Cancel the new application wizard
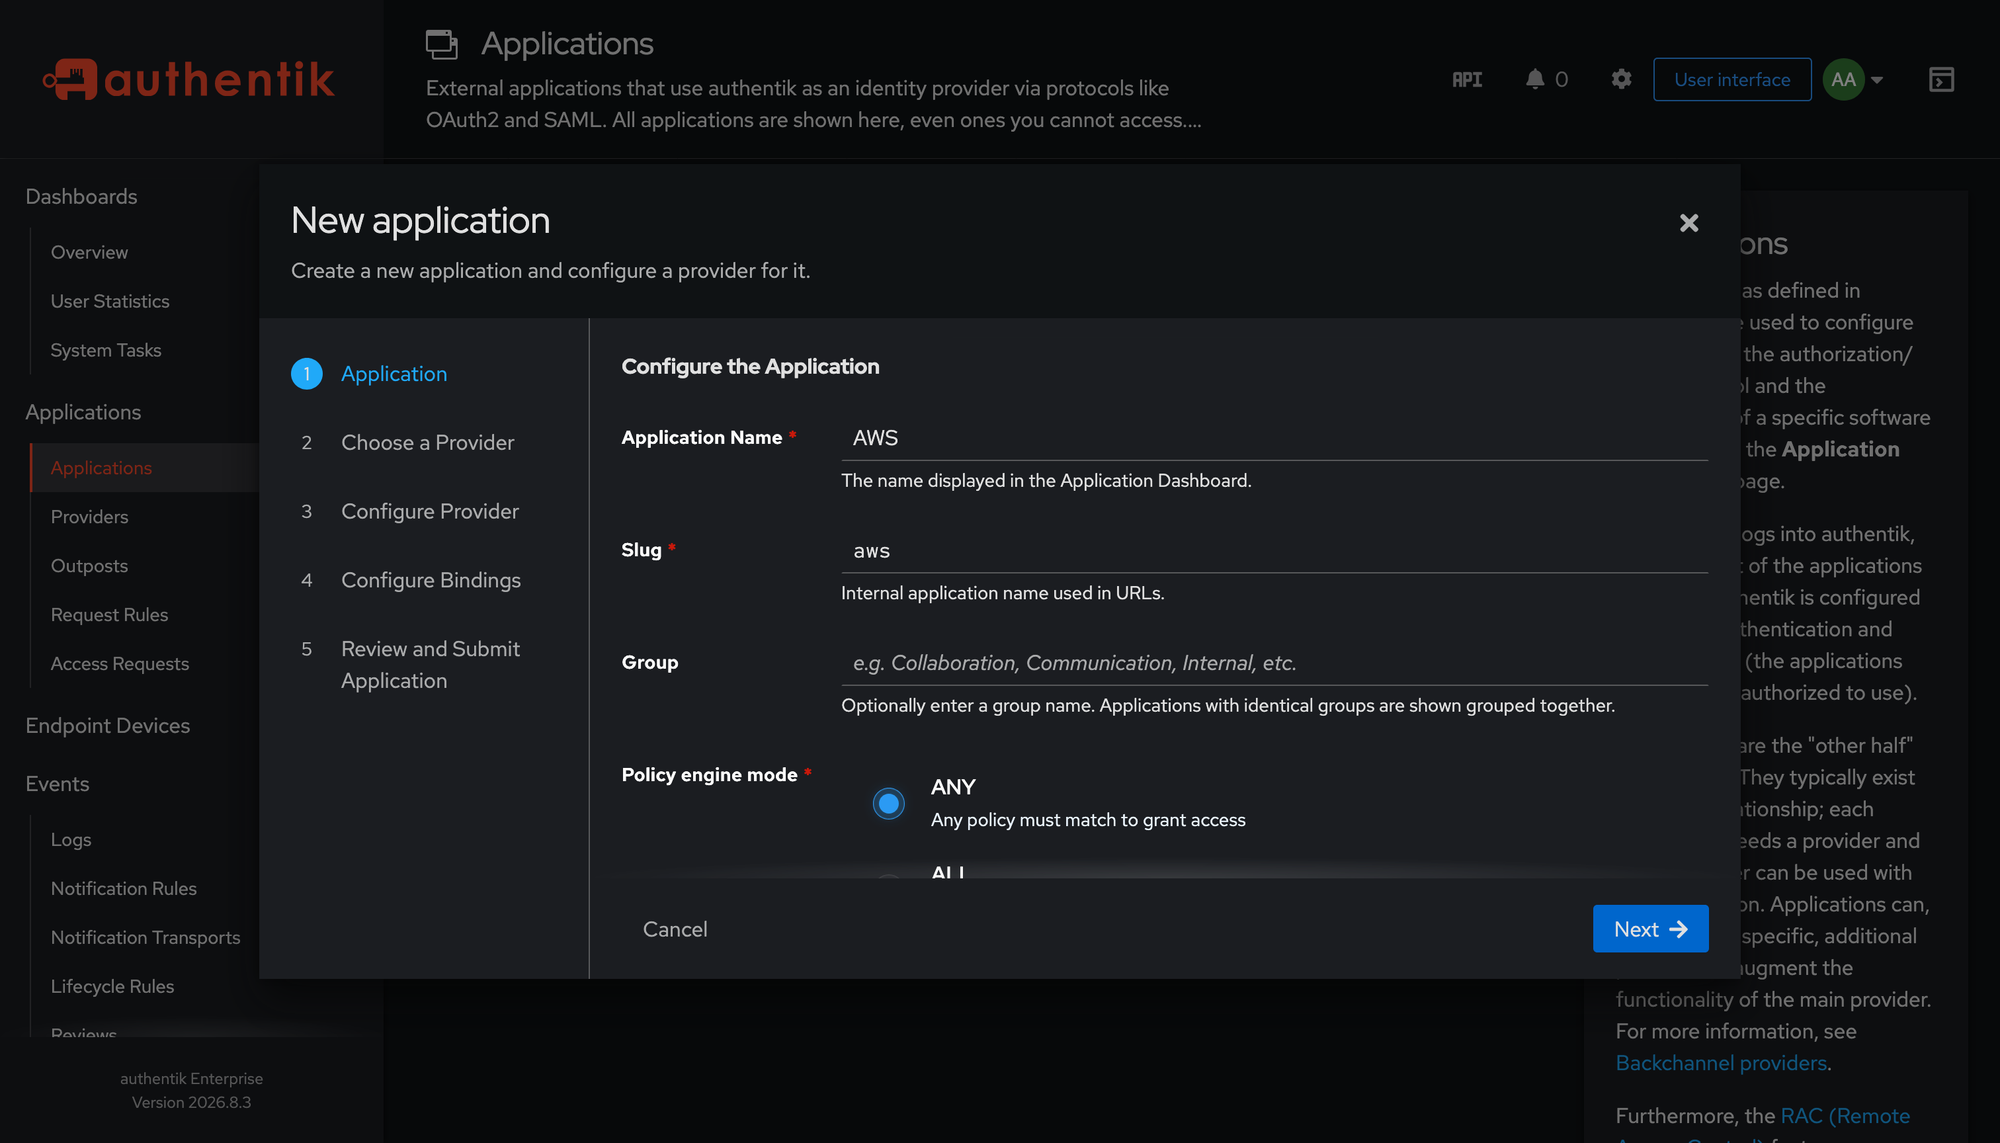The image size is (2000, 1143). [x=675, y=929]
